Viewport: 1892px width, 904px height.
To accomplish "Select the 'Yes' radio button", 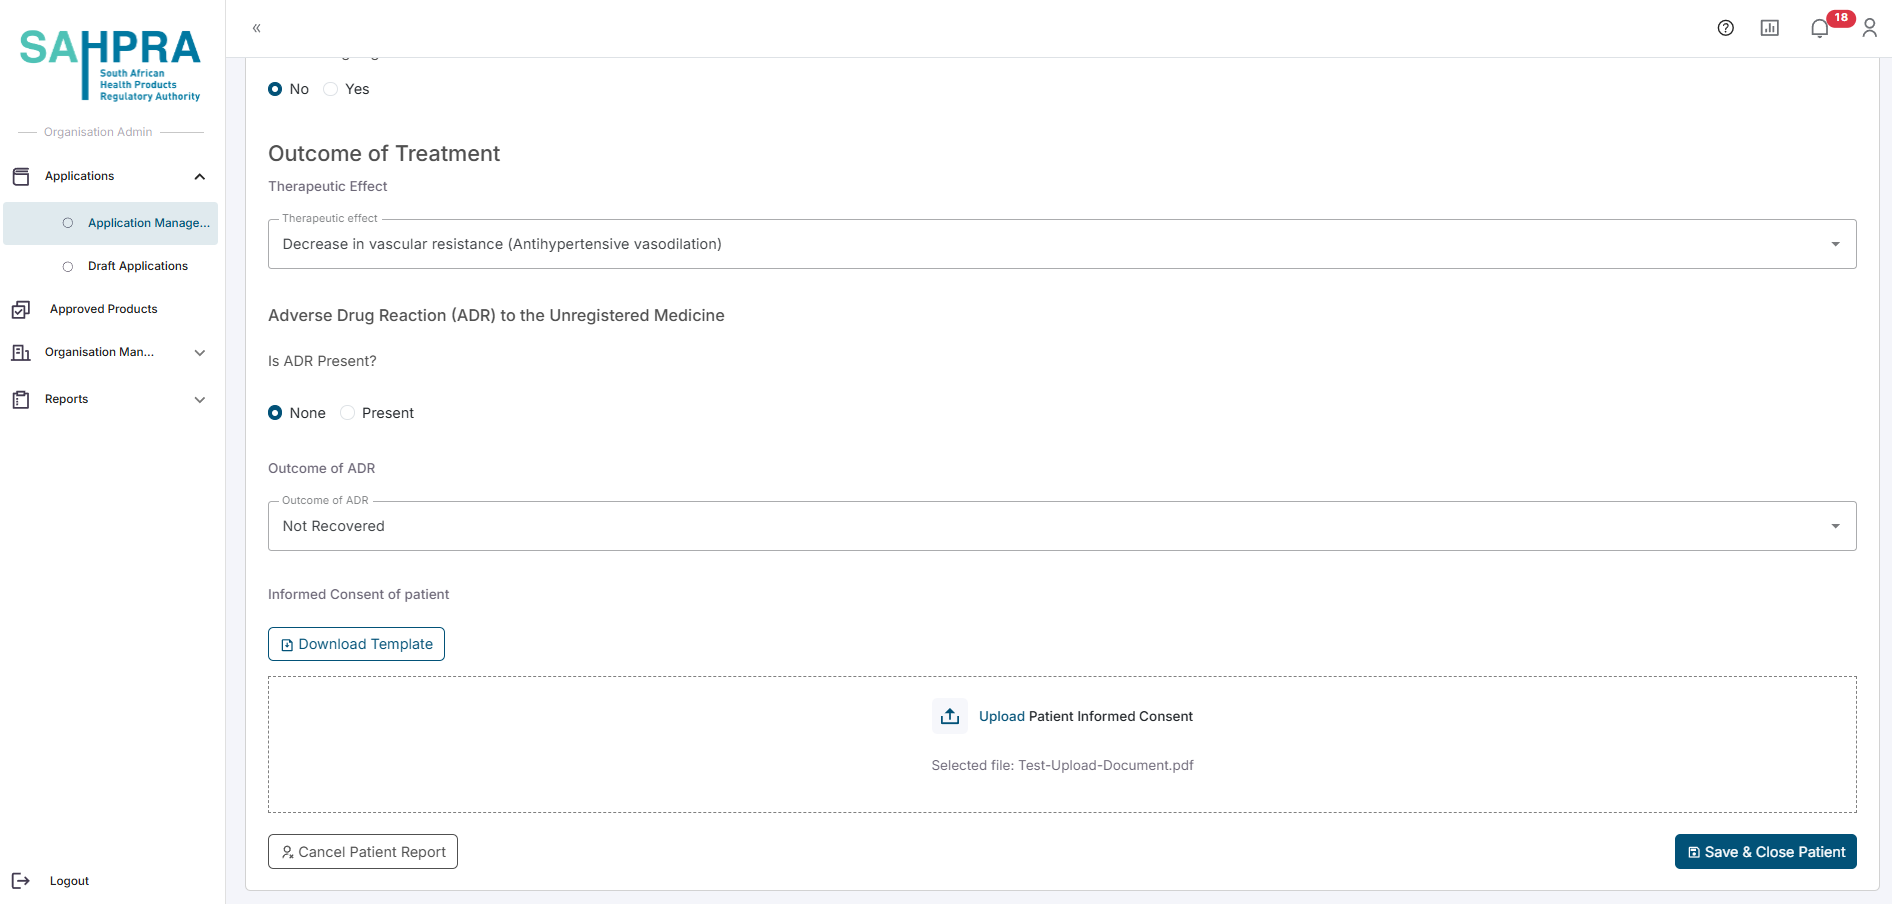I will [331, 89].
